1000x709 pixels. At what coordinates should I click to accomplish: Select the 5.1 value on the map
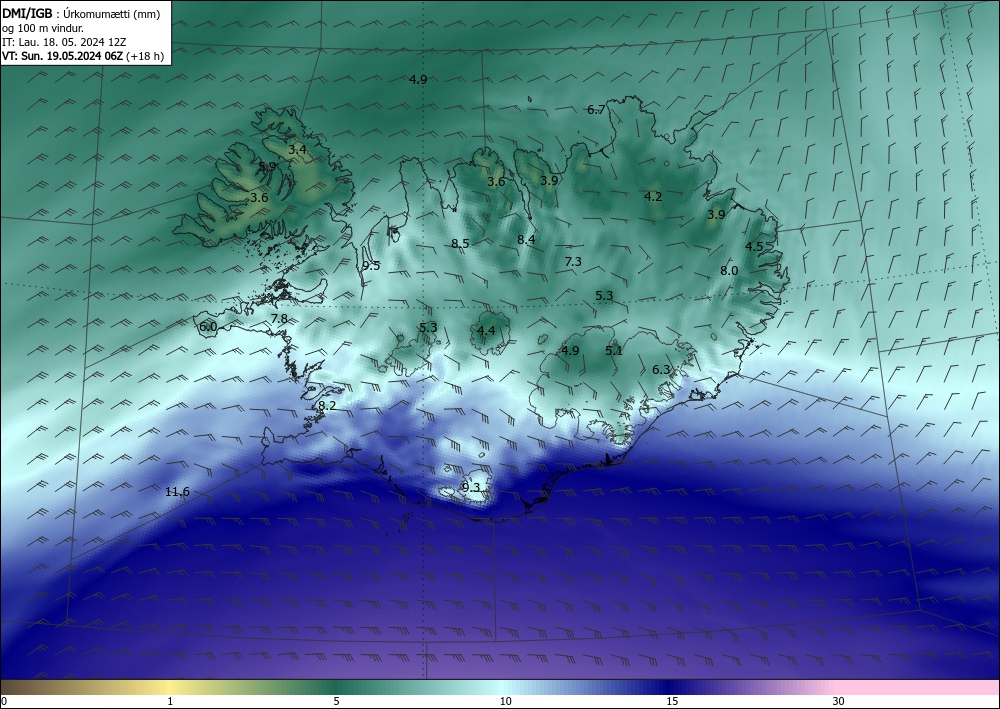point(614,351)
